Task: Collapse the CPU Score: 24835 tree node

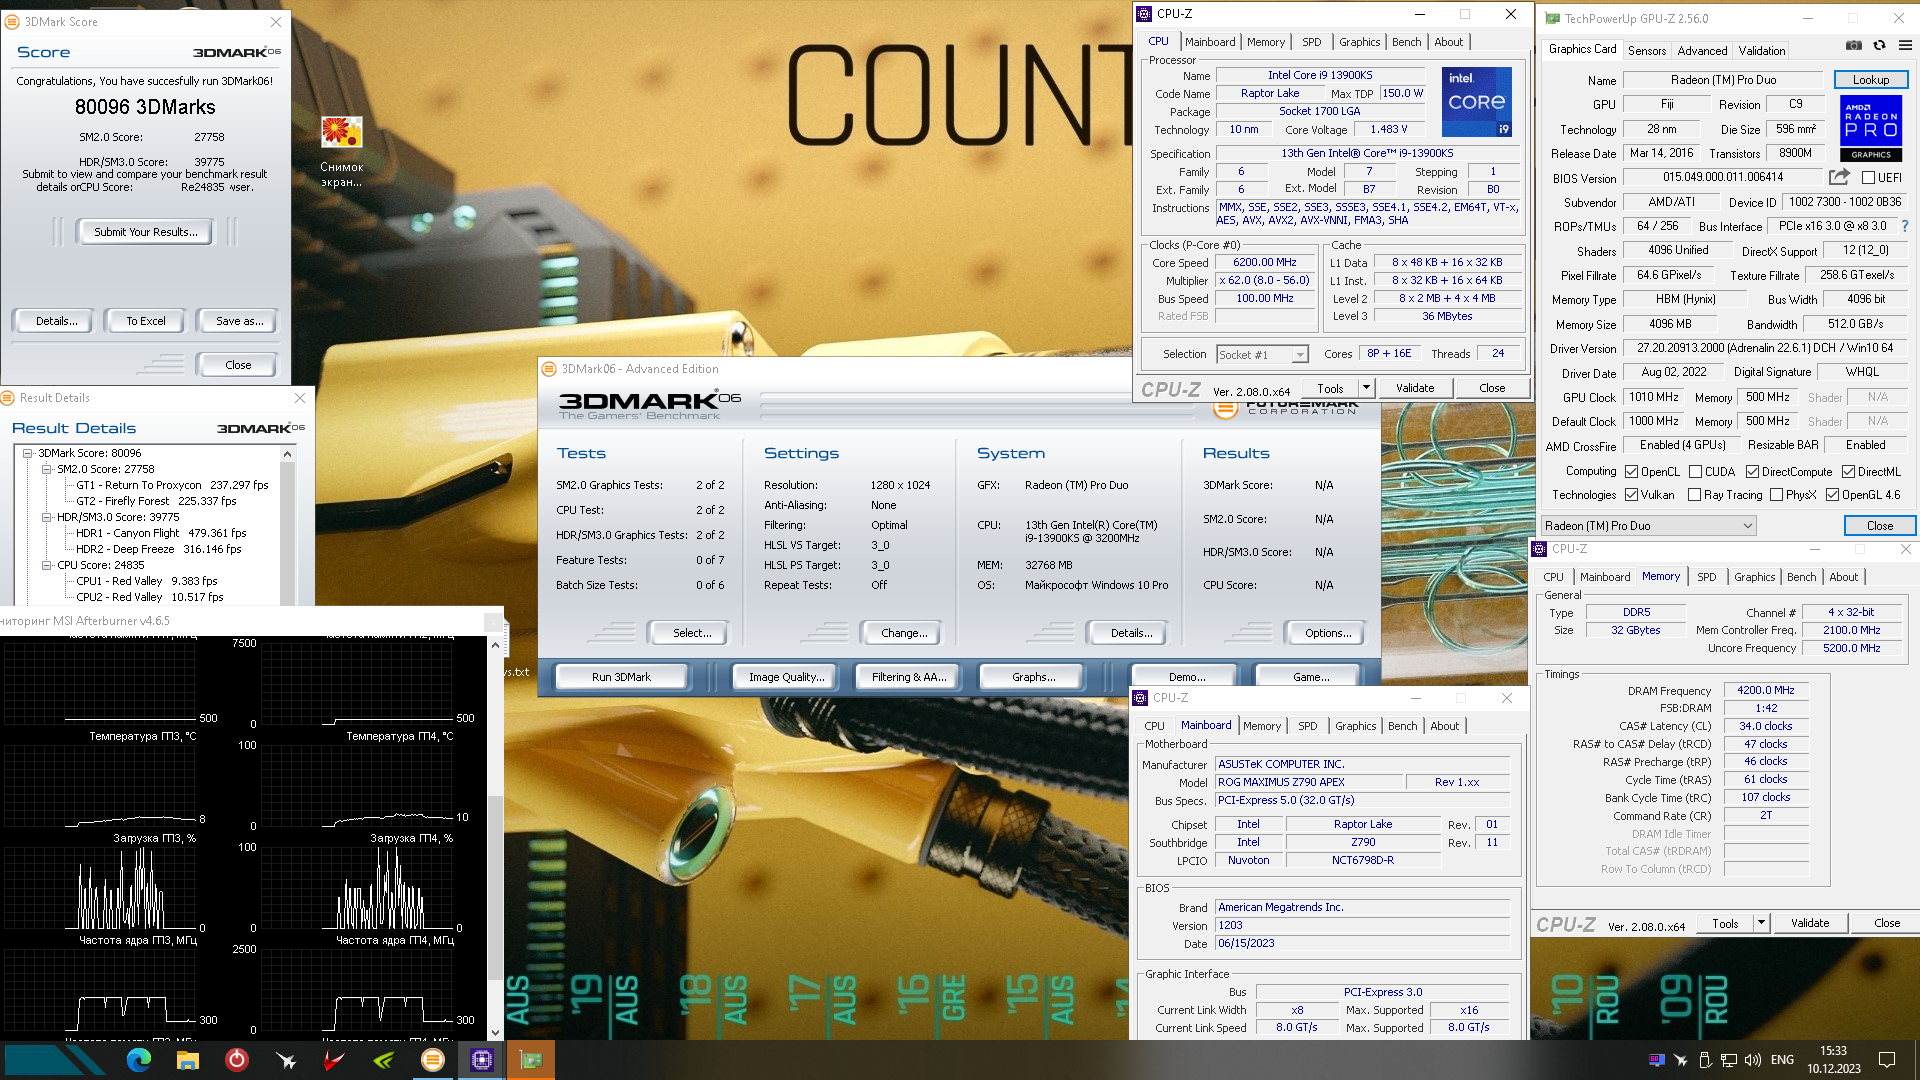Action: click(x=46, y=565)
